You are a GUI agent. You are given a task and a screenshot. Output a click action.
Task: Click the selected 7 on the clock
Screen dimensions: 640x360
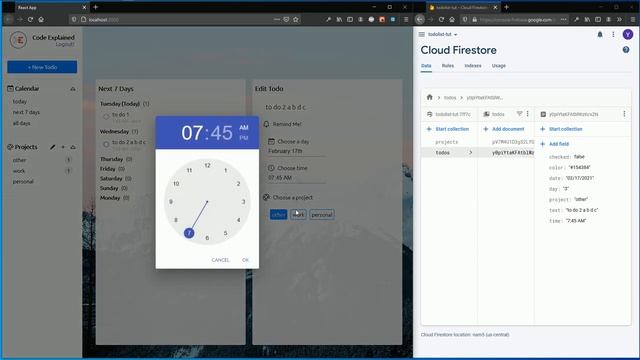pos(189,233)
